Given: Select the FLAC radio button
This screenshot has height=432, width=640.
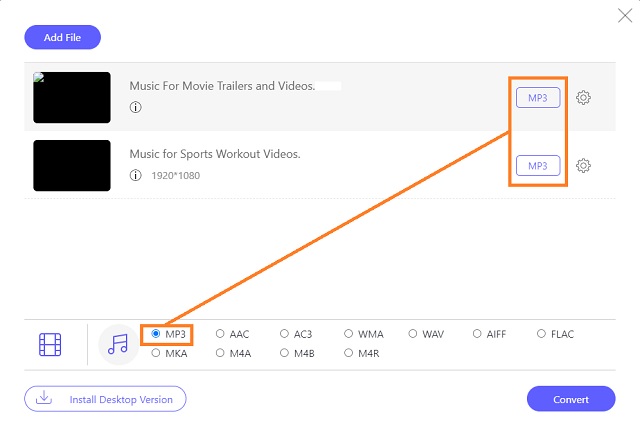Looking at the screenshot, I should (541, 334).
